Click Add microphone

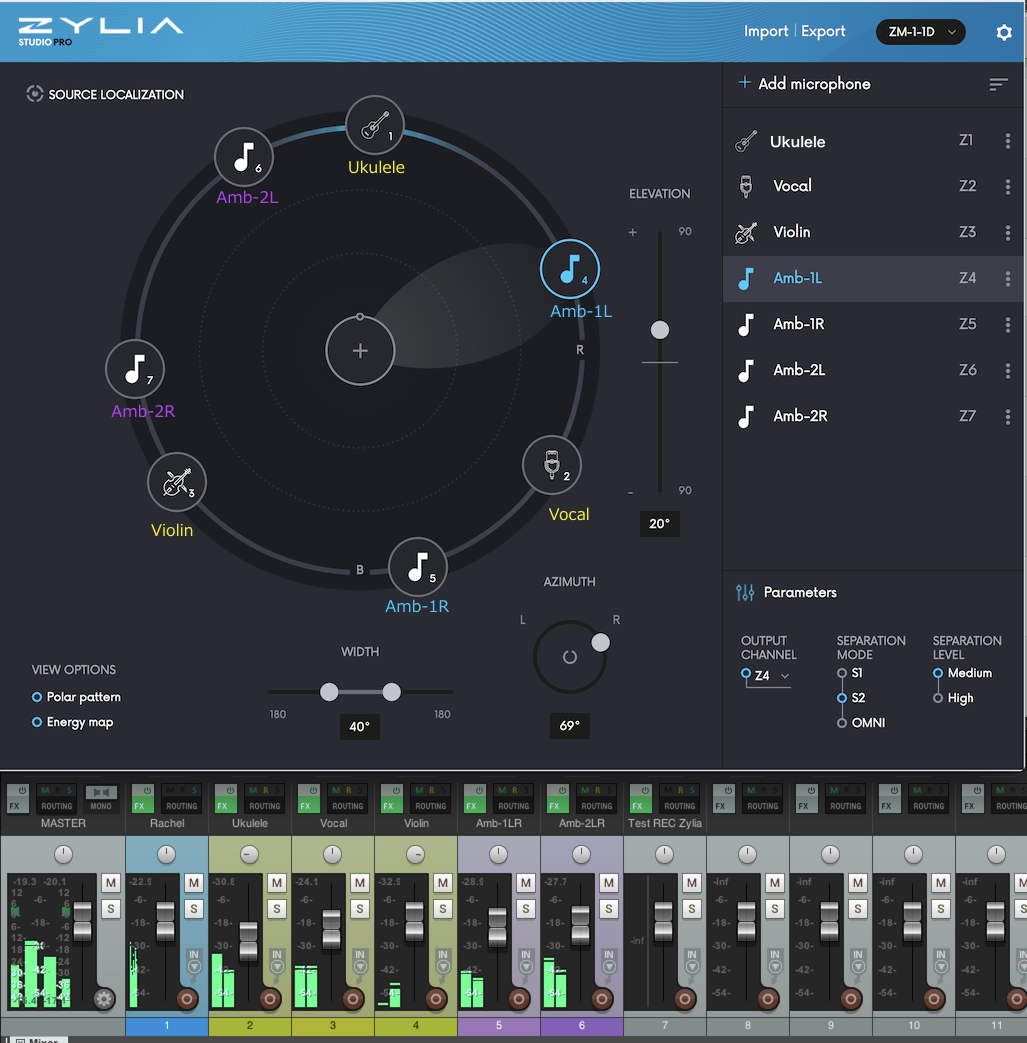pos(804,84)
